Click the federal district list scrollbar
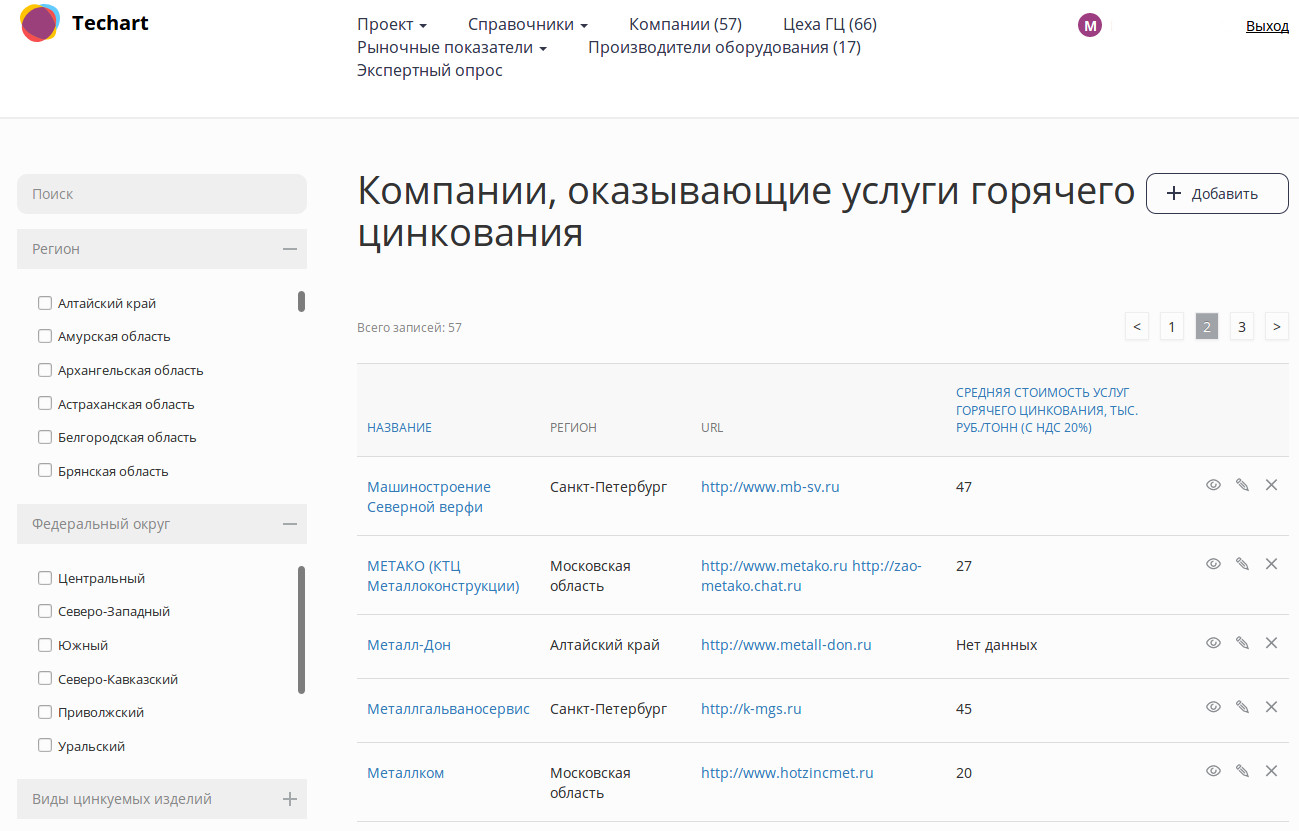 tap(301, 630)
